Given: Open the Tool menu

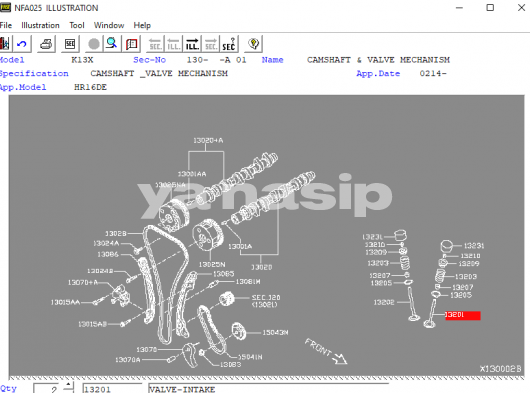Looking at the screenshot, I should coord(77,25).
